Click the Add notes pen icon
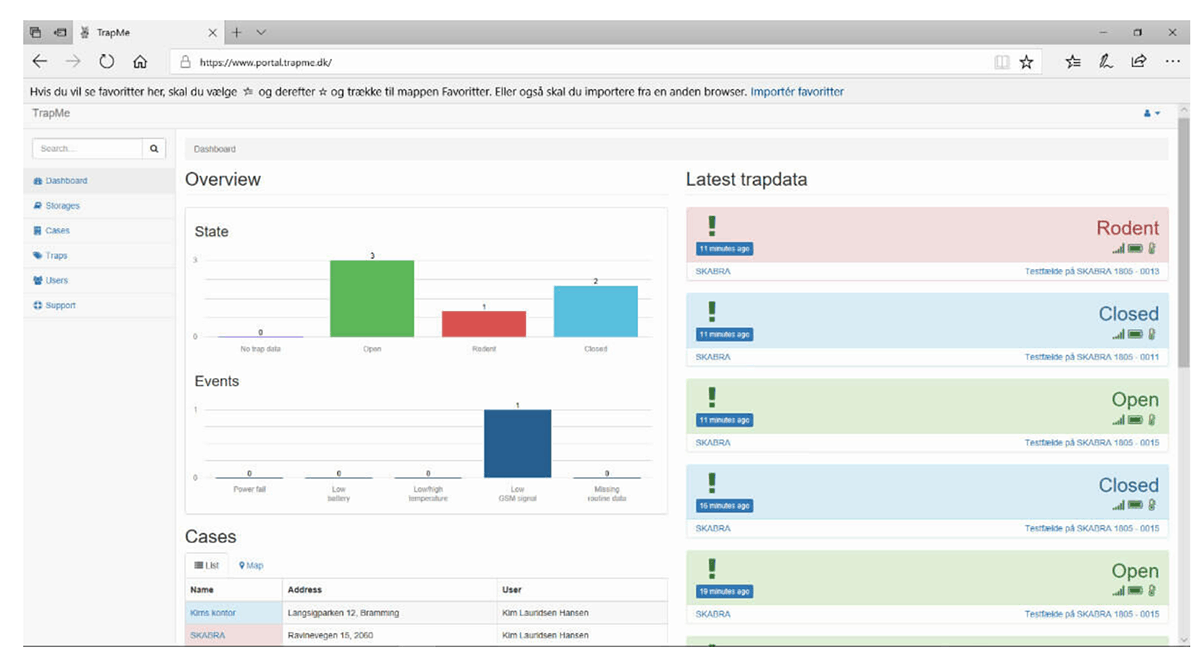This screenshot has width=1200, height=656. pyautogui.click(x=1106, y=62)
